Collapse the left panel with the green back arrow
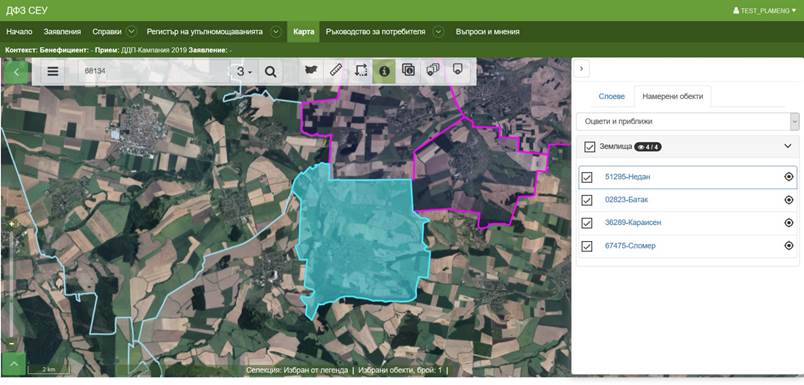The image size is (804, 385). pos(16,72)
